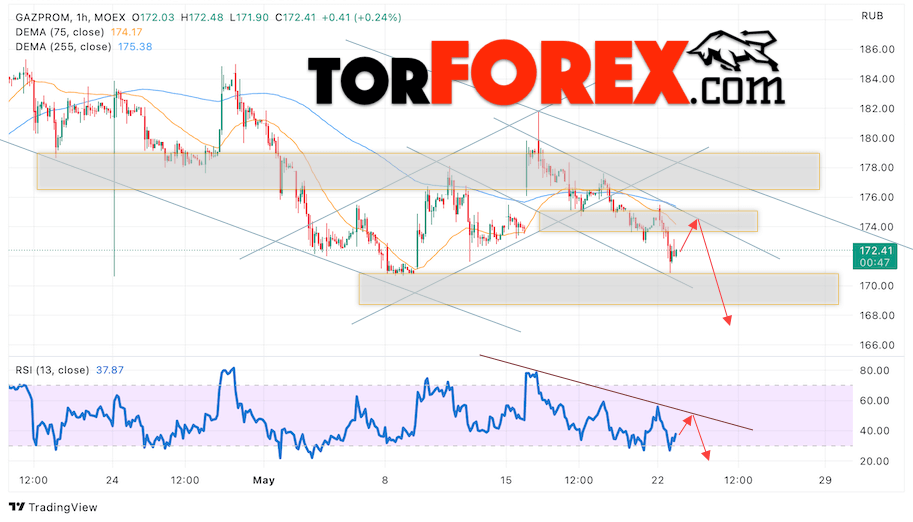Click the red upward arrow near 174.00 resistance
913x522 pixels.
point(689,234)
